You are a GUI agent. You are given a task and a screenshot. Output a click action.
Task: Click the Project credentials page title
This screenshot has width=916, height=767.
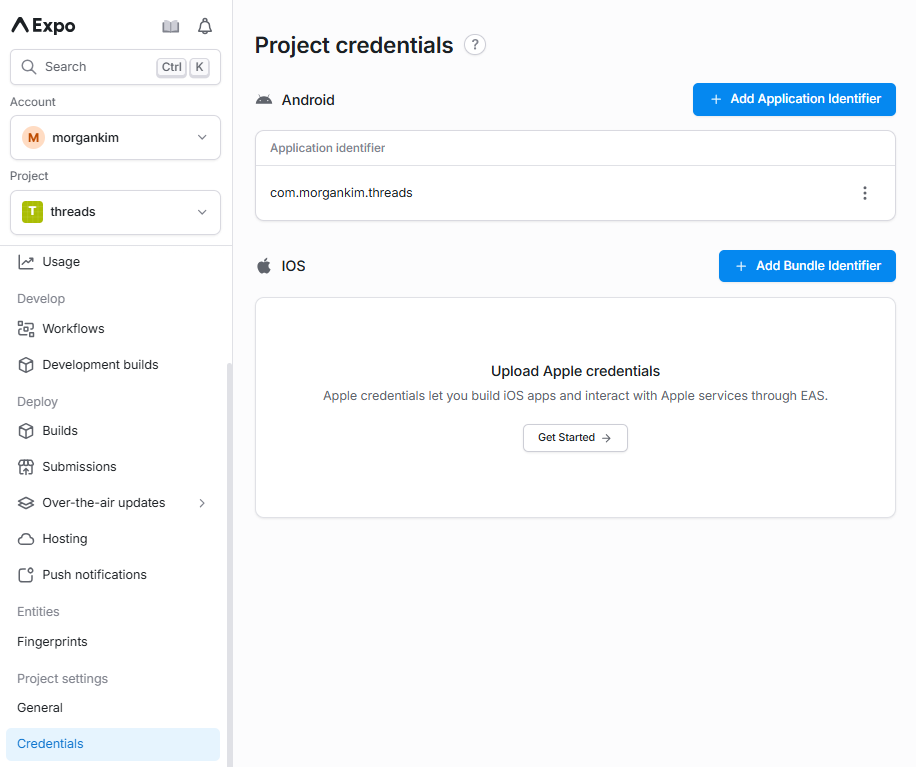(x=353, y=46)
